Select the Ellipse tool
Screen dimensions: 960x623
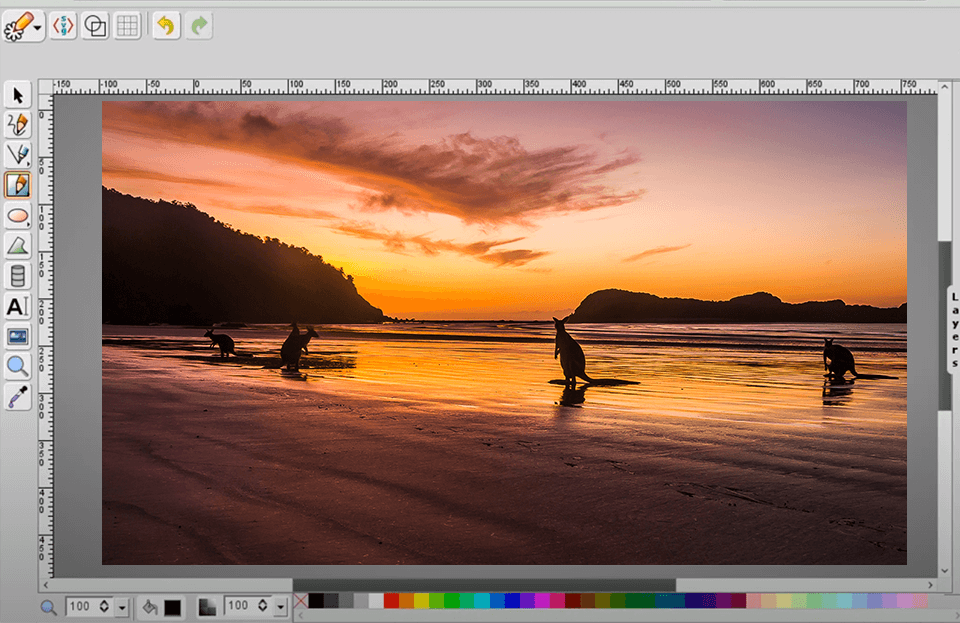point(18,215)
